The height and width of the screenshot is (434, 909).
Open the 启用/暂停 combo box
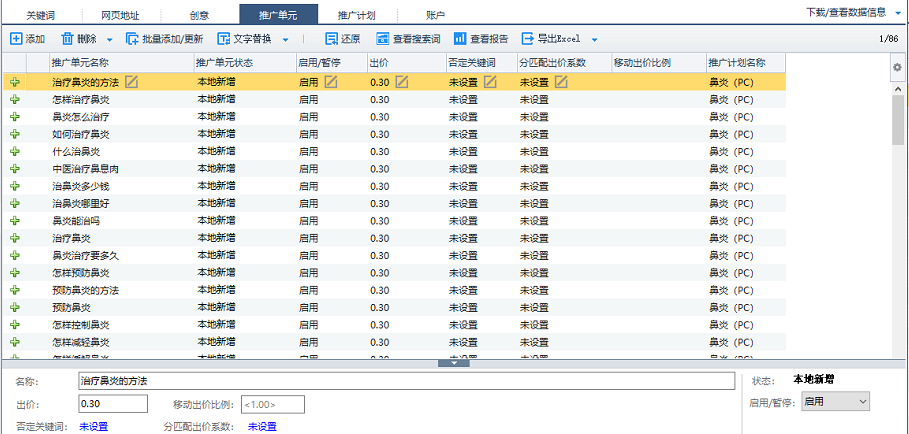click(x=835, y=402)
